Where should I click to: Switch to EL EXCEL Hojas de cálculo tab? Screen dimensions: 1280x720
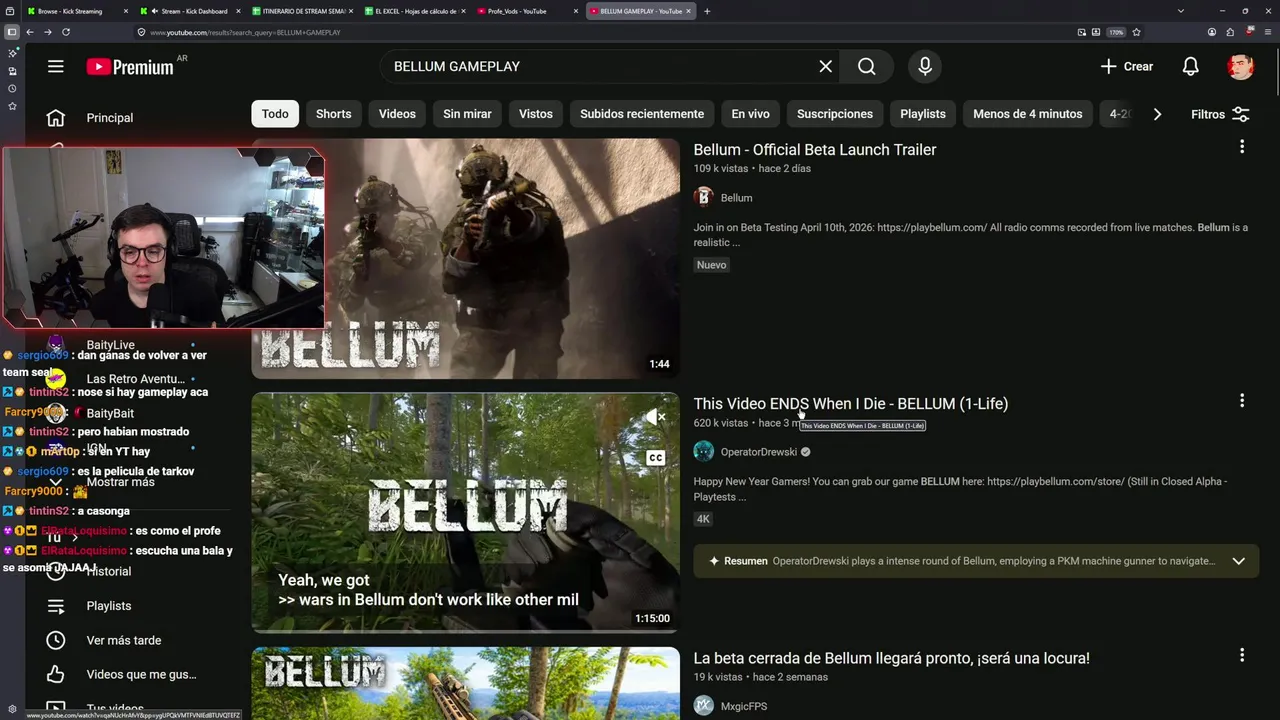click(x=416, y=11)
